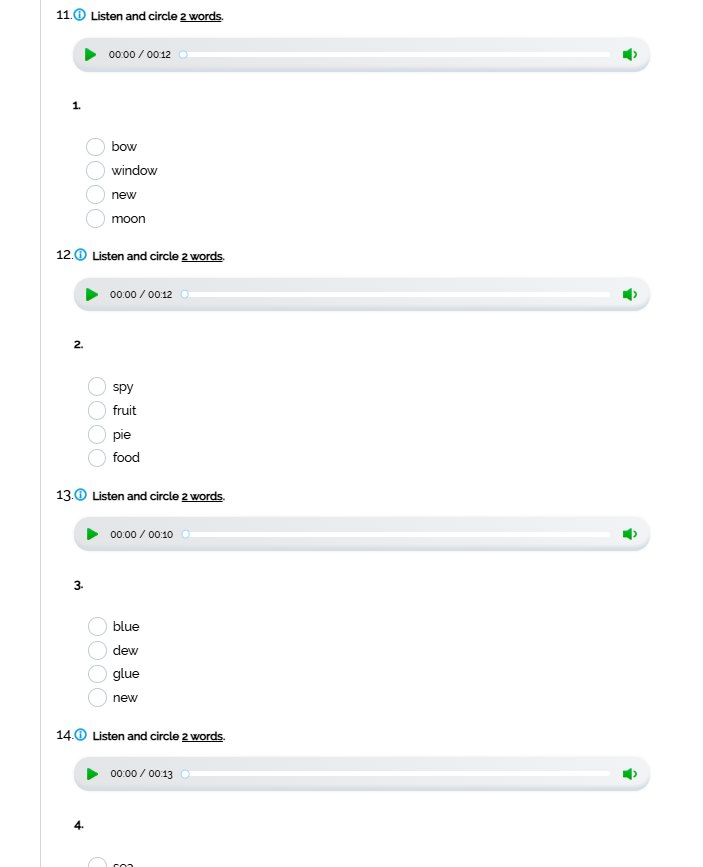Mute volume on question 12 audio
This screenshot has height=867, width=703.
[x=629, y=295]
